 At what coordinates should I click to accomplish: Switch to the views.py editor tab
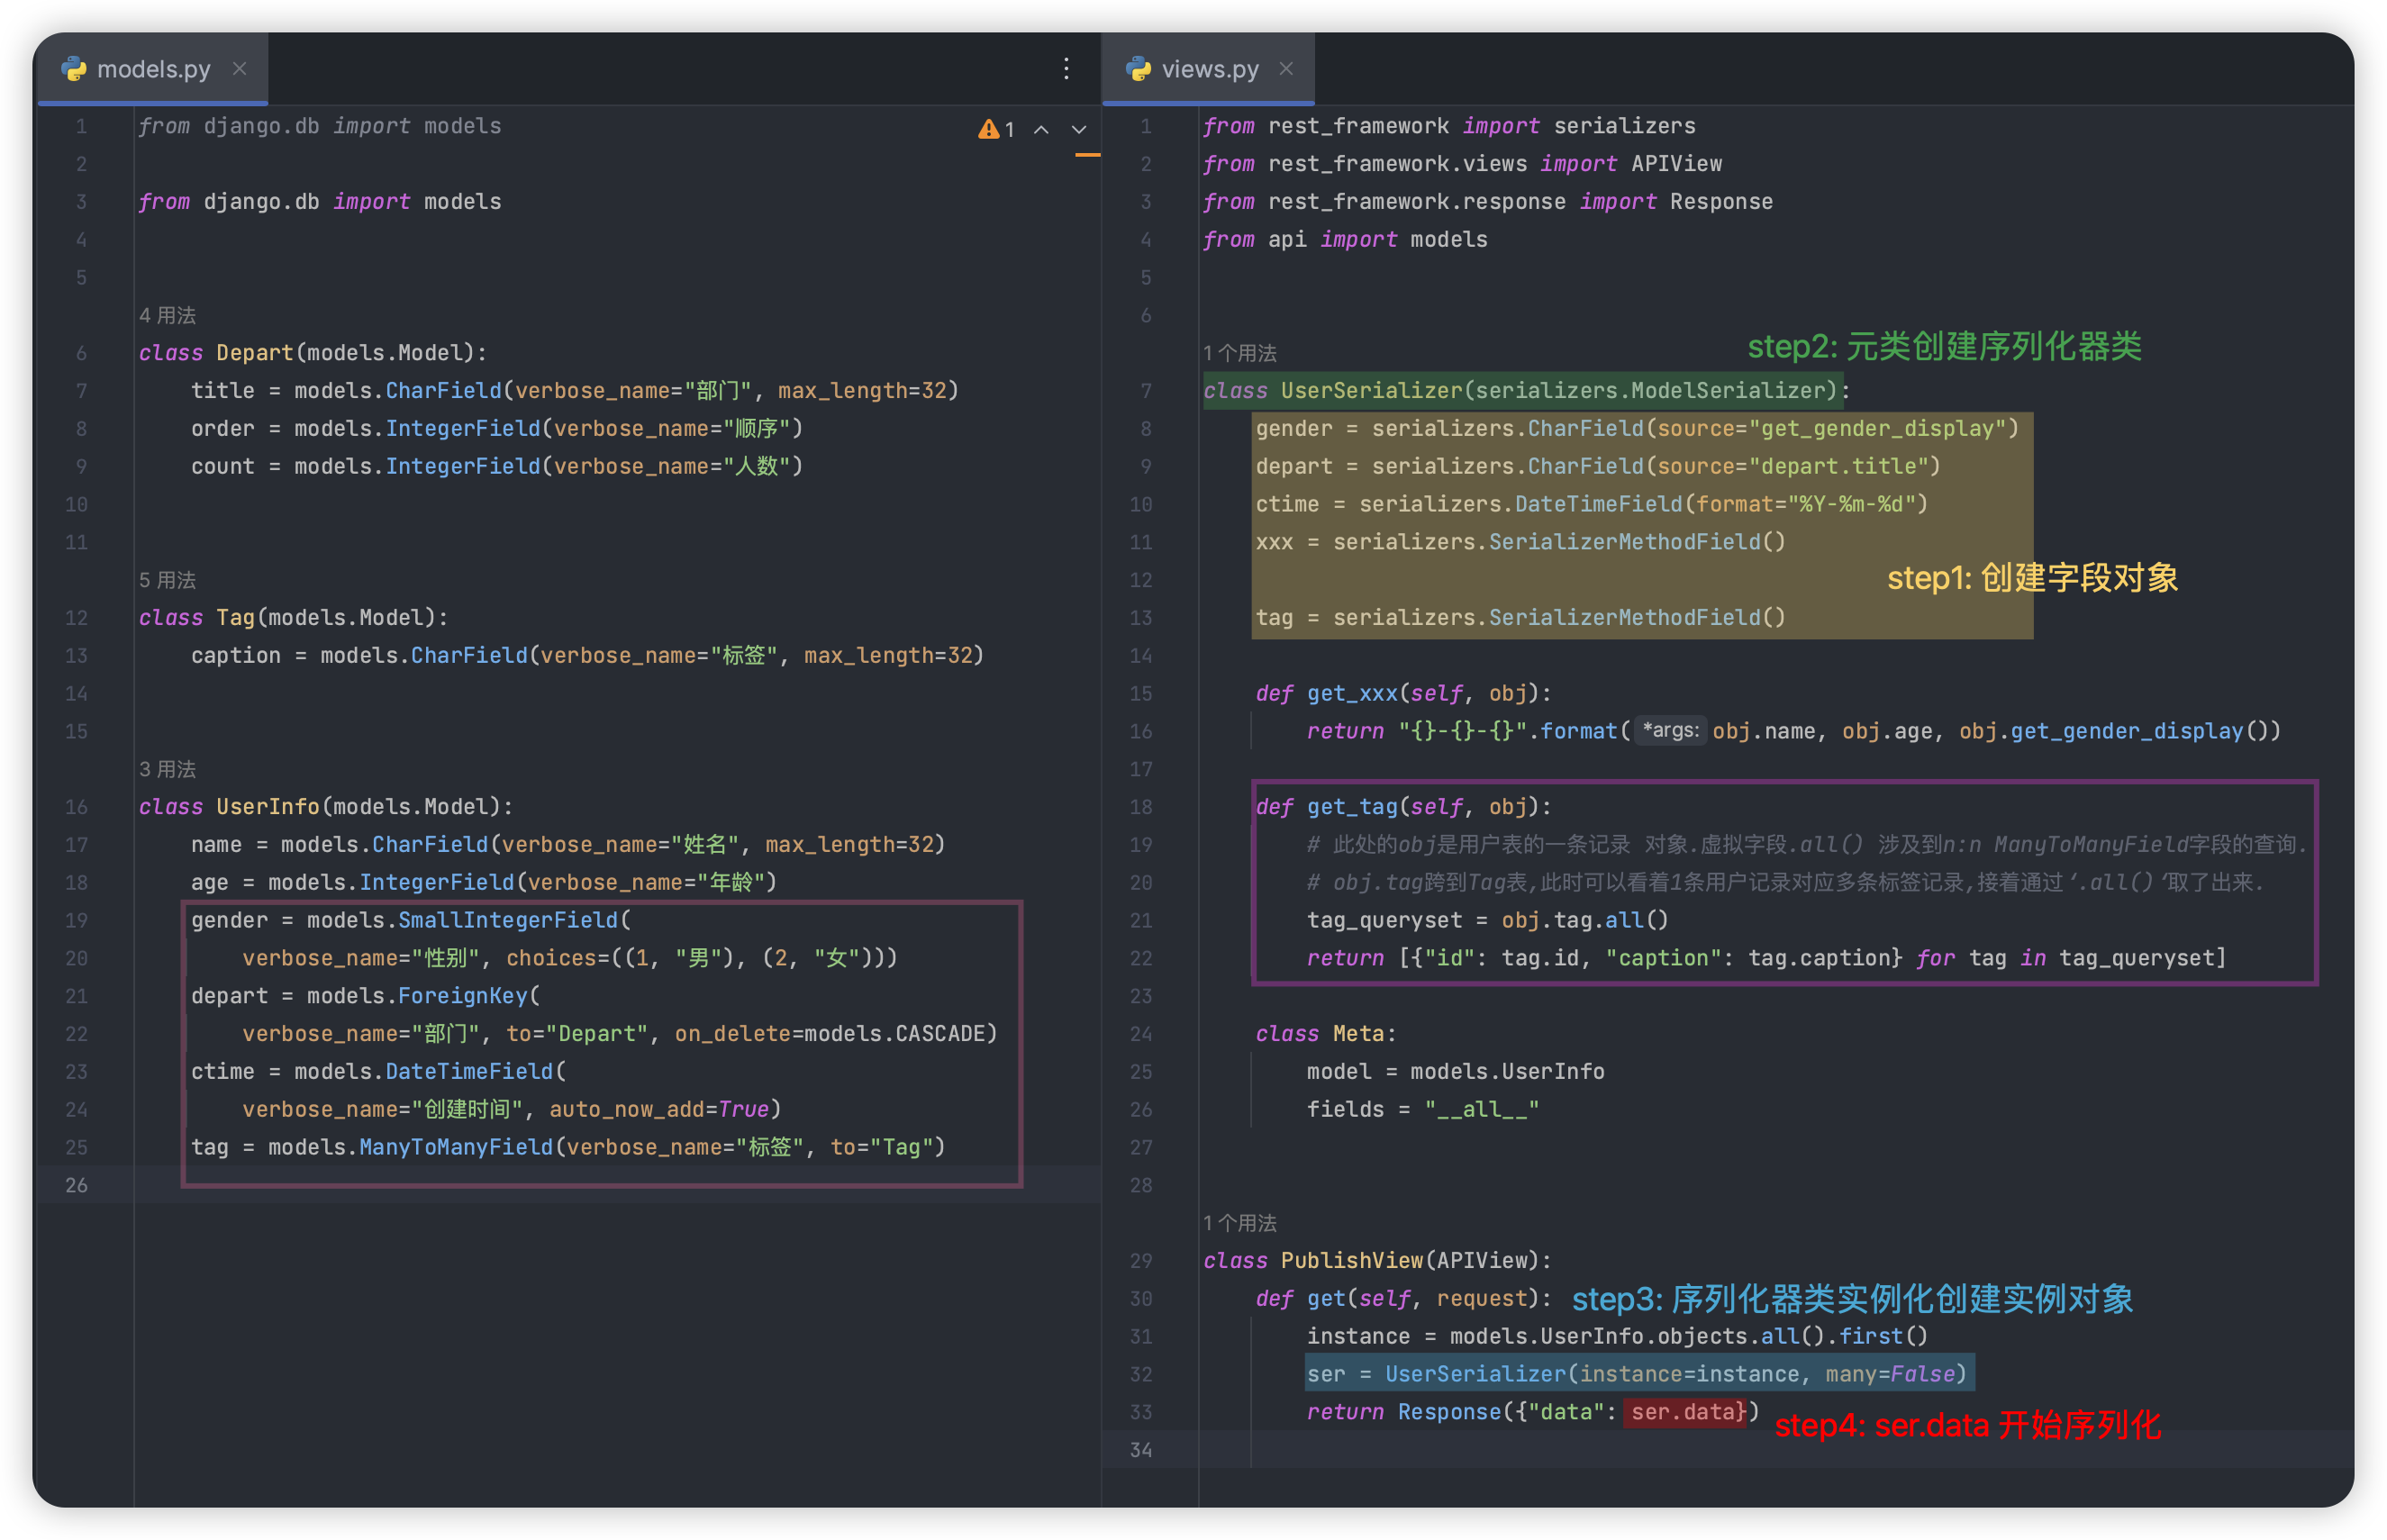(1209, 69)
